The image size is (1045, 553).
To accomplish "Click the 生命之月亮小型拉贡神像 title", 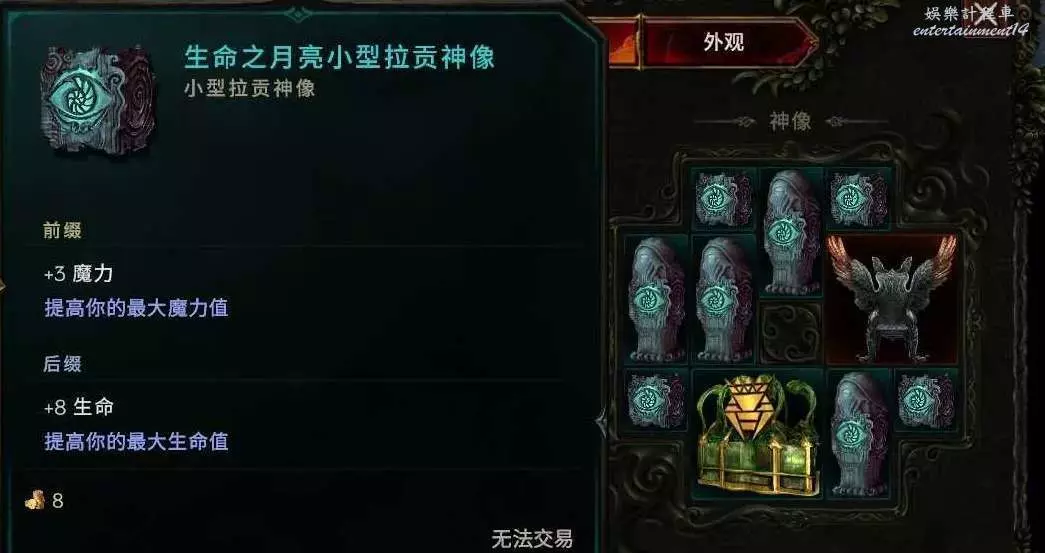I will point(339,57).
